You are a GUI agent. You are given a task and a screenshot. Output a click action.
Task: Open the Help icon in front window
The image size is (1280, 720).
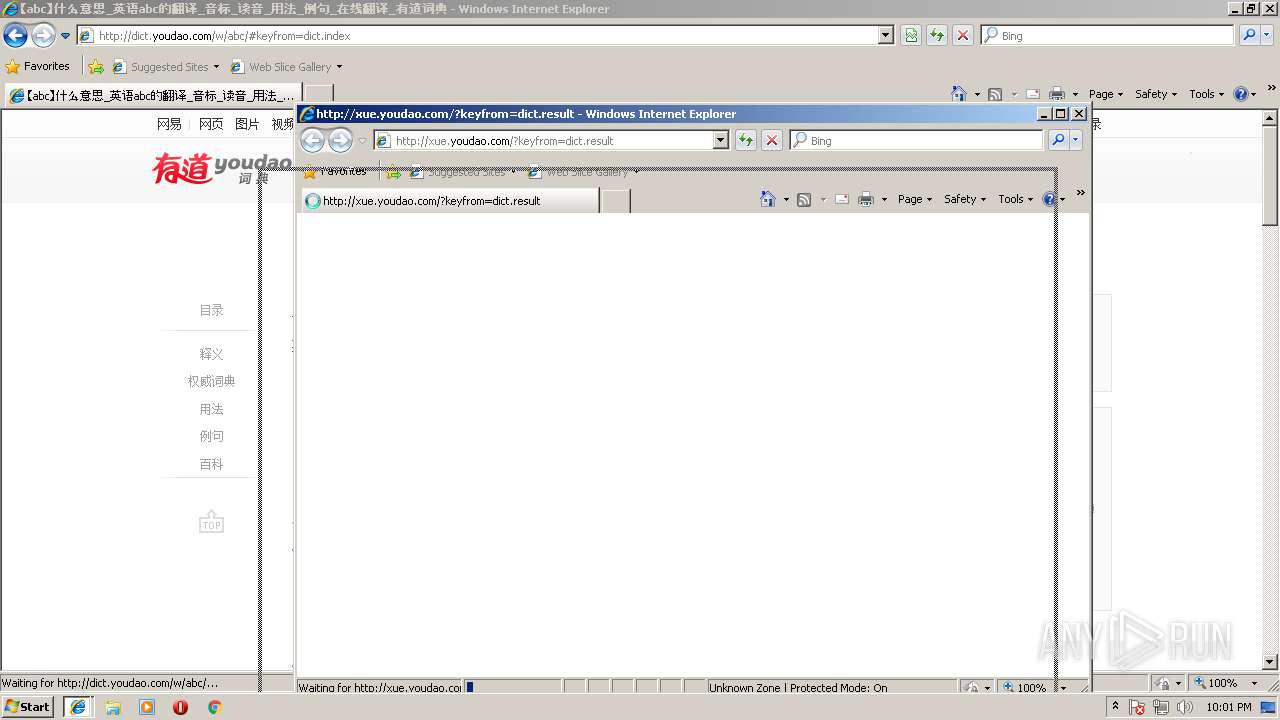(x=1049, y=199)
